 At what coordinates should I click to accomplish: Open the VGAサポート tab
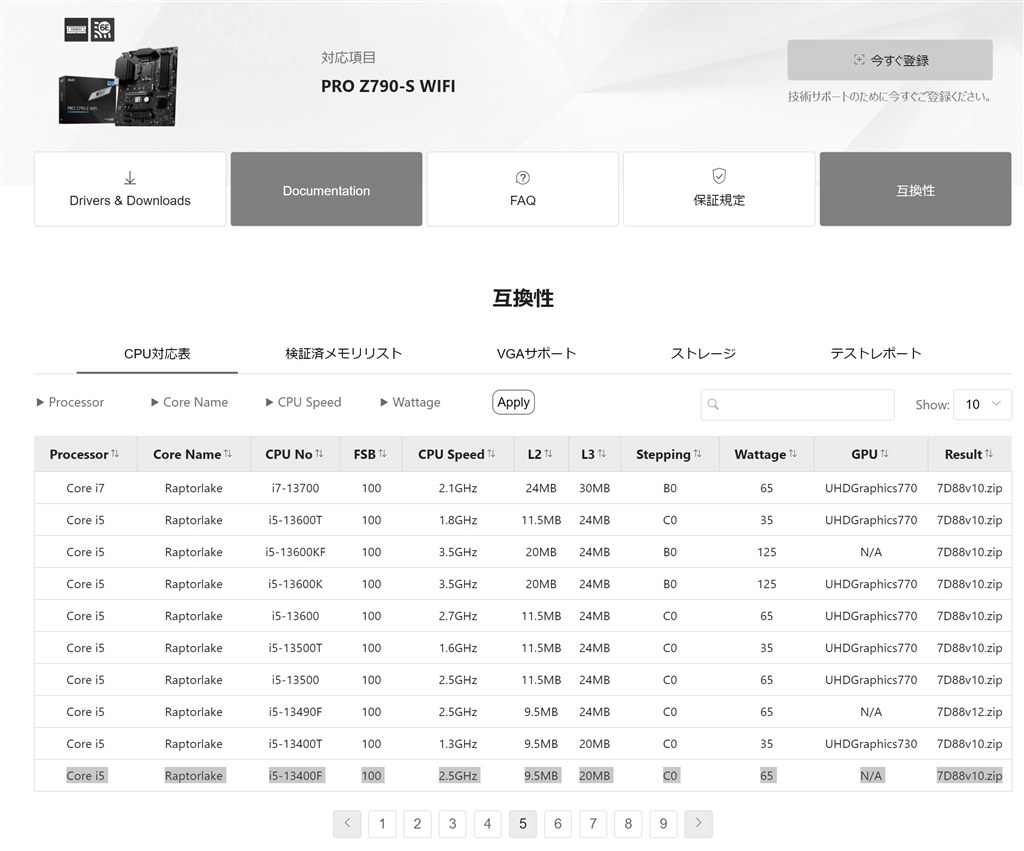click(536, 353)
